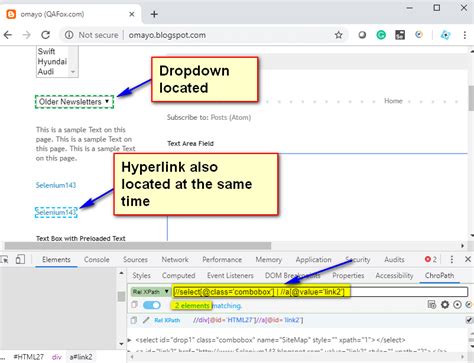Open the Chrome three-dot menu
This screenshot has height=363, width=474.
coord(465,35)
